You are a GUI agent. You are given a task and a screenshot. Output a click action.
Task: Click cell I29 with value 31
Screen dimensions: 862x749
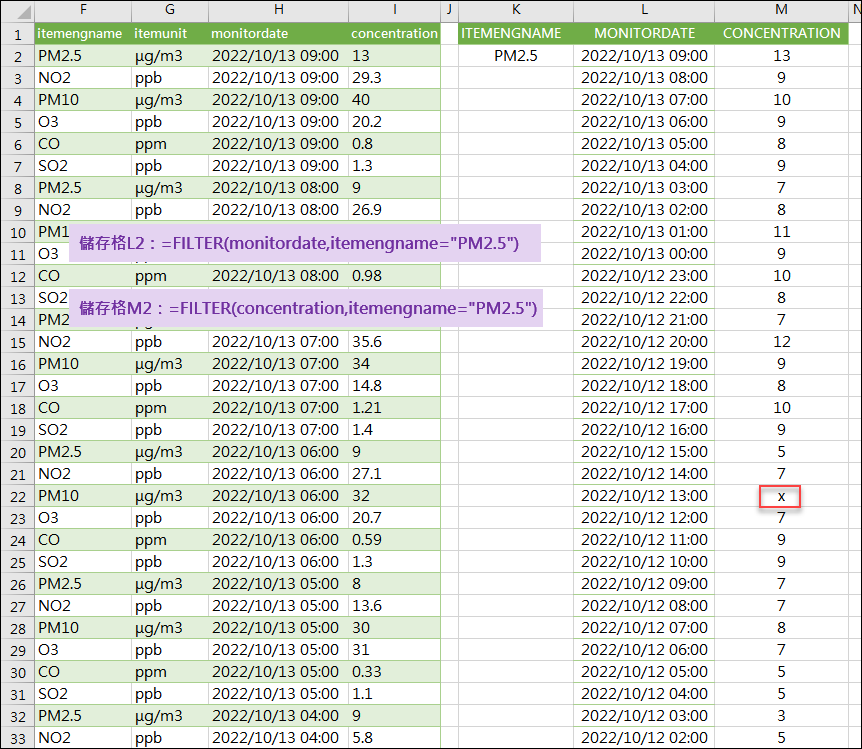(x=395, y=649)
